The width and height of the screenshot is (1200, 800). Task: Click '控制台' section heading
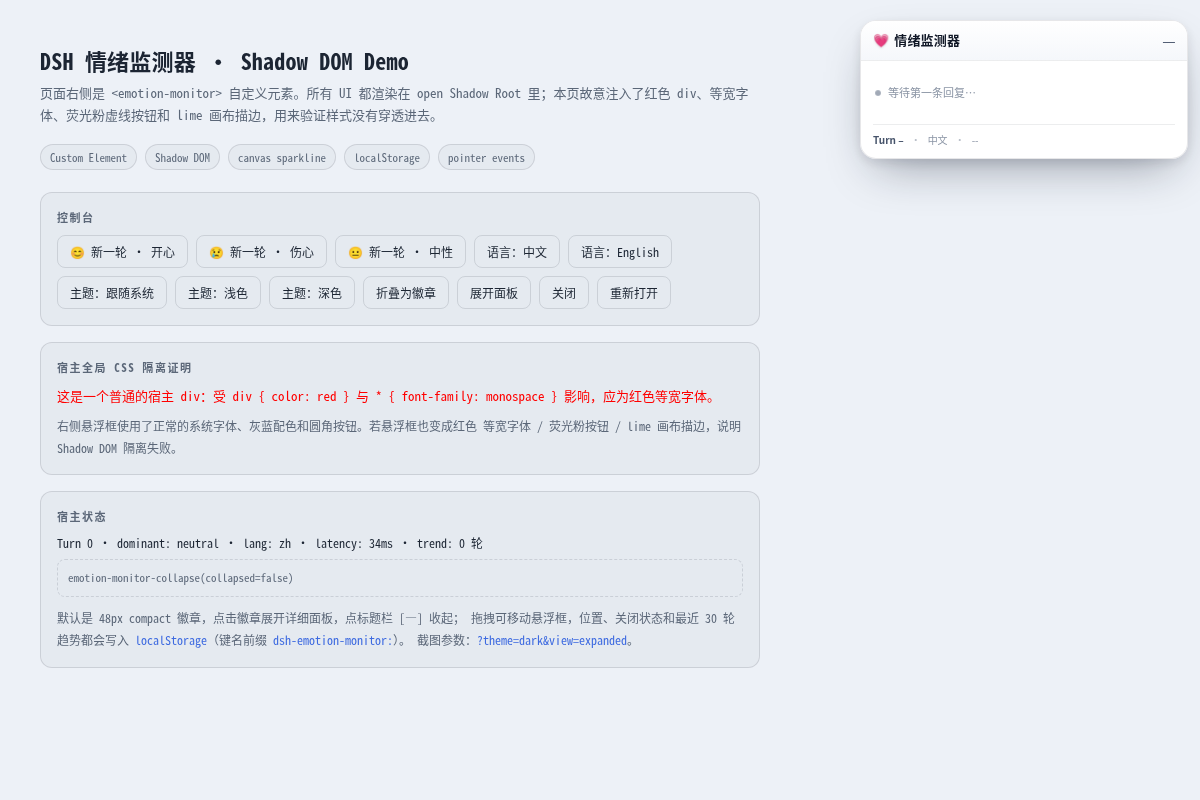point(75,217)
